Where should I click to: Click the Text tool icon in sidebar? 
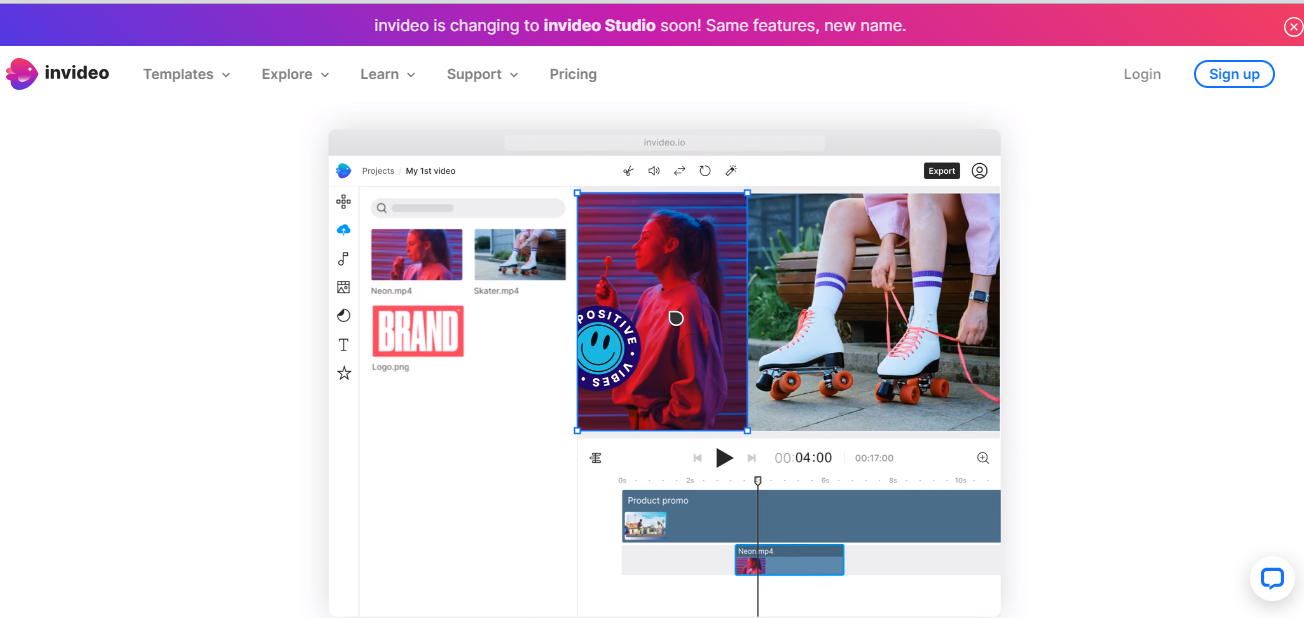click(x=344, y=345)
